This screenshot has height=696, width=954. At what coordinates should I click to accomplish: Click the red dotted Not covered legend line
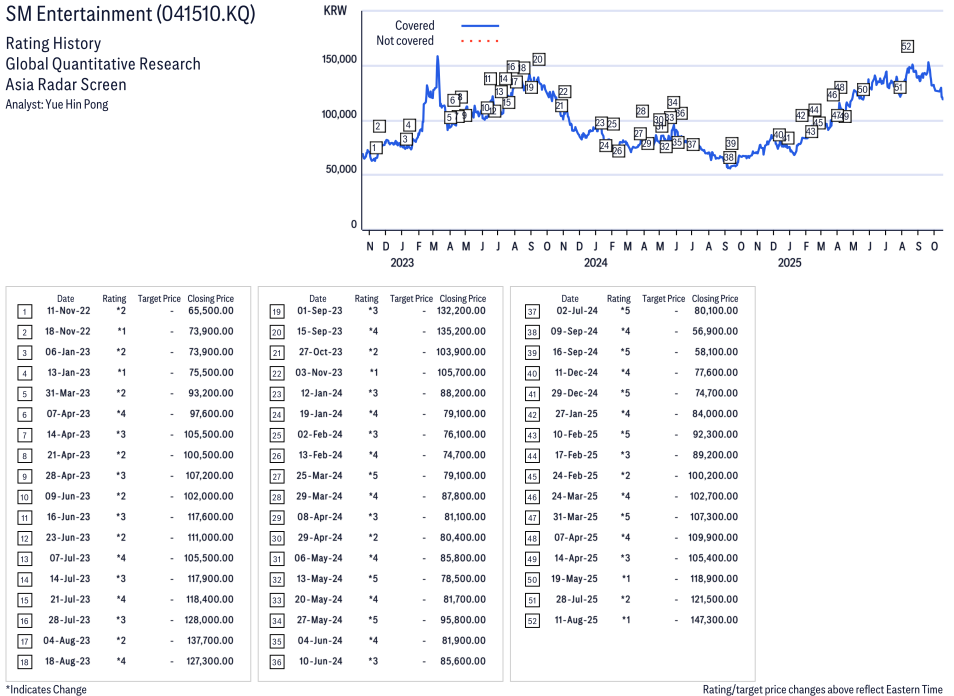pyautogui.click(x=480, y=41)
